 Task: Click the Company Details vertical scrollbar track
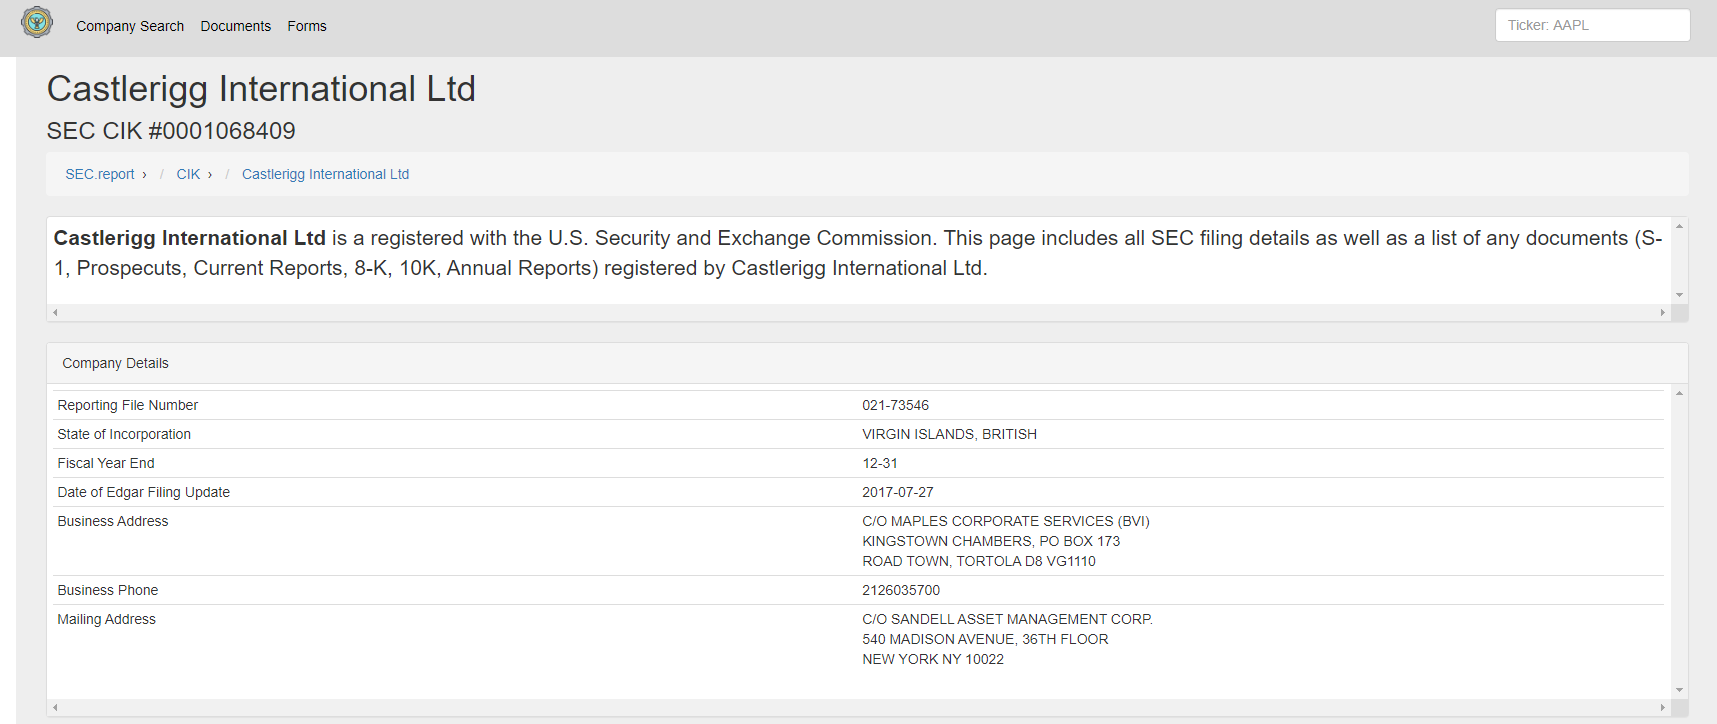pos(1679,540)
